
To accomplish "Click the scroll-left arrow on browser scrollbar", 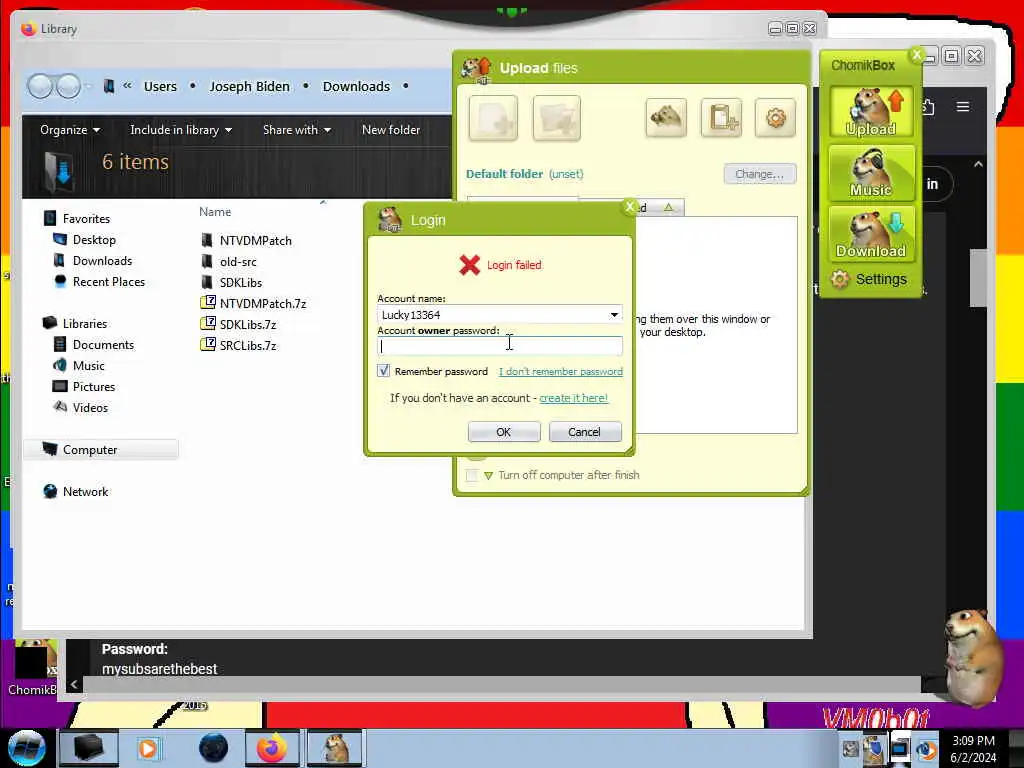I will click(x=74, y=684).
